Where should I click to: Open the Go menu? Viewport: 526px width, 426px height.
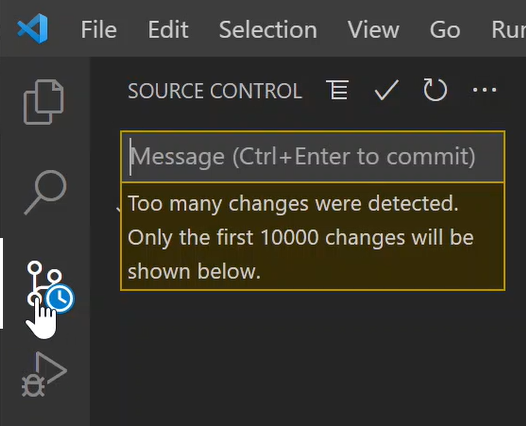[x=445, y=30]
